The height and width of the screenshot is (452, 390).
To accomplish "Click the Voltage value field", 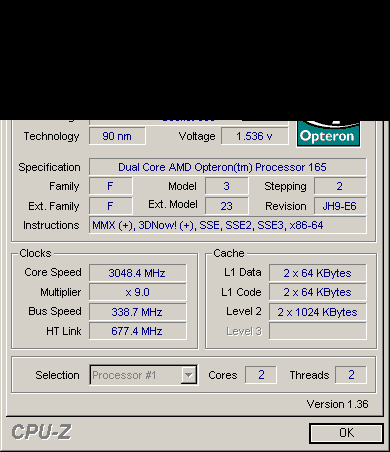I will click(255, 136).
